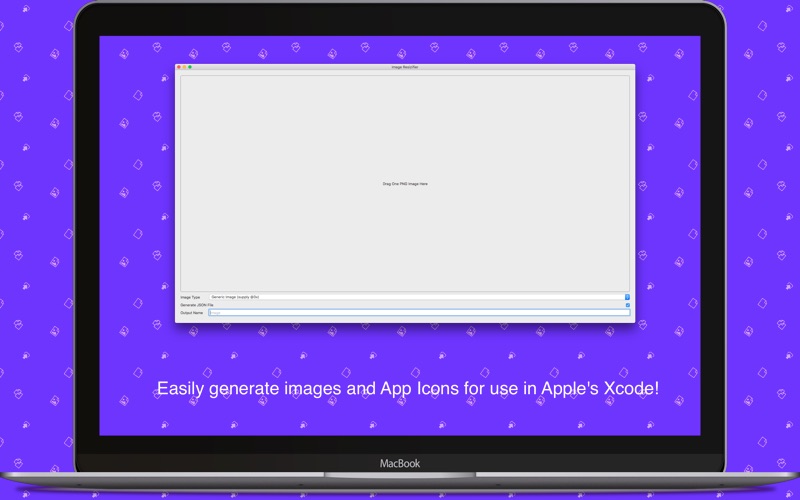Click the Output Name input field
This screenshot has width=800, height=500.
[419, 313]
